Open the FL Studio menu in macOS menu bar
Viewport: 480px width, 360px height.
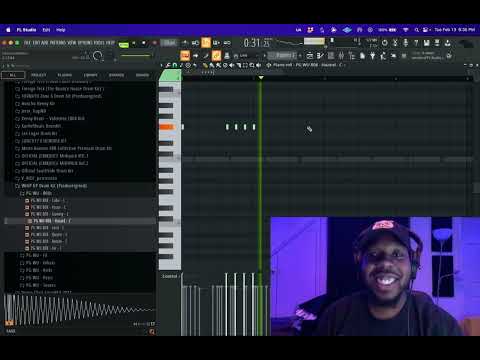coord(26,30)
